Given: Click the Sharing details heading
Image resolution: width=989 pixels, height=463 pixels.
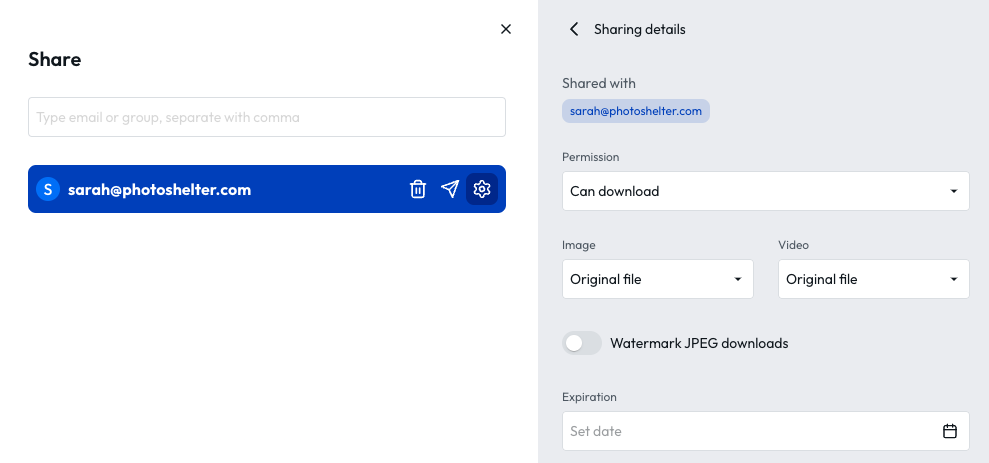Looking at the screenshot, I should pyautogui.click(x=640, y=29).
